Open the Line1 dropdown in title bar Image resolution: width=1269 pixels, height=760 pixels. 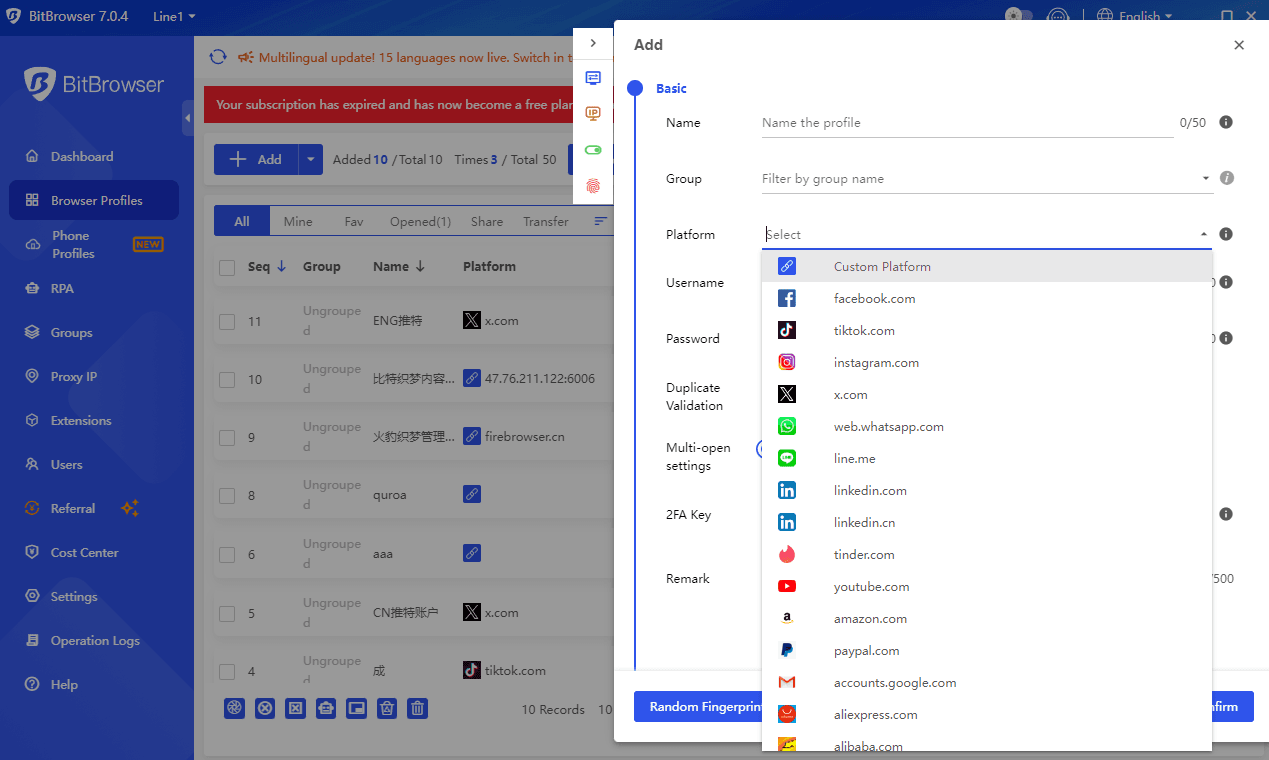174,17
